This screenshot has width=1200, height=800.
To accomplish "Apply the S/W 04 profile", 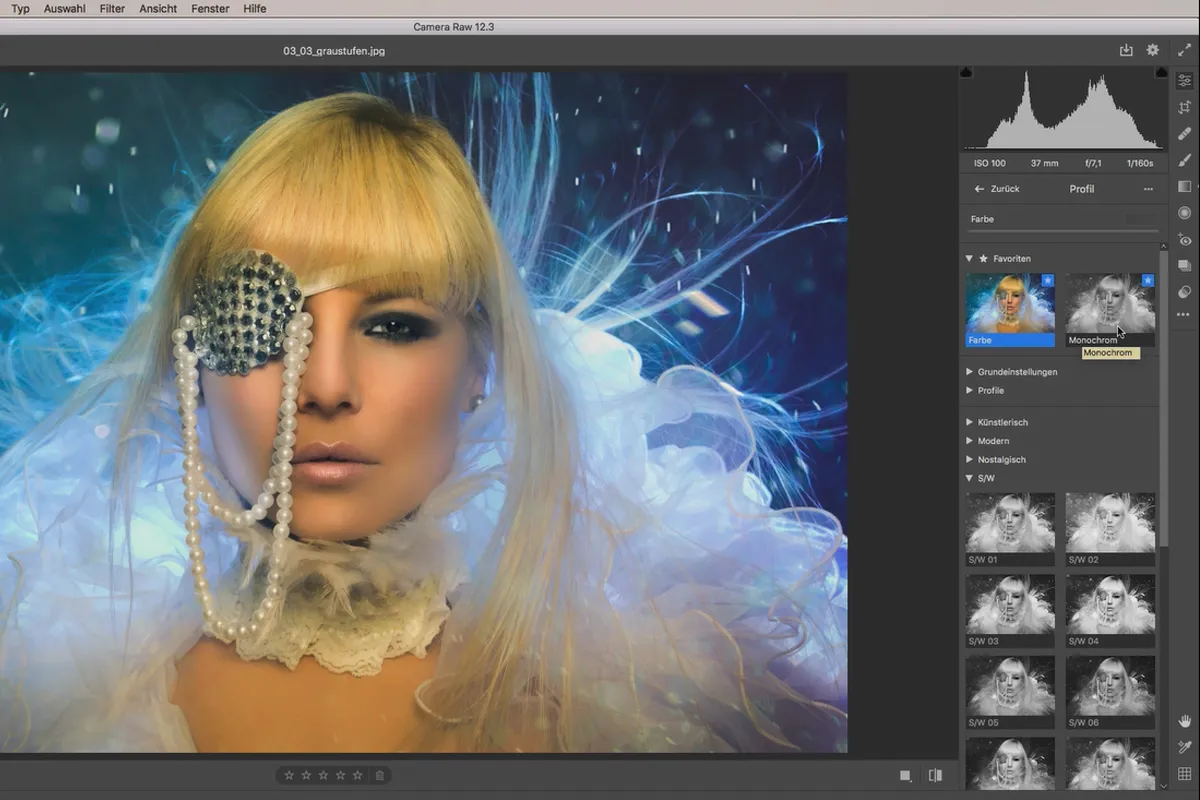I will [1110, 611].
